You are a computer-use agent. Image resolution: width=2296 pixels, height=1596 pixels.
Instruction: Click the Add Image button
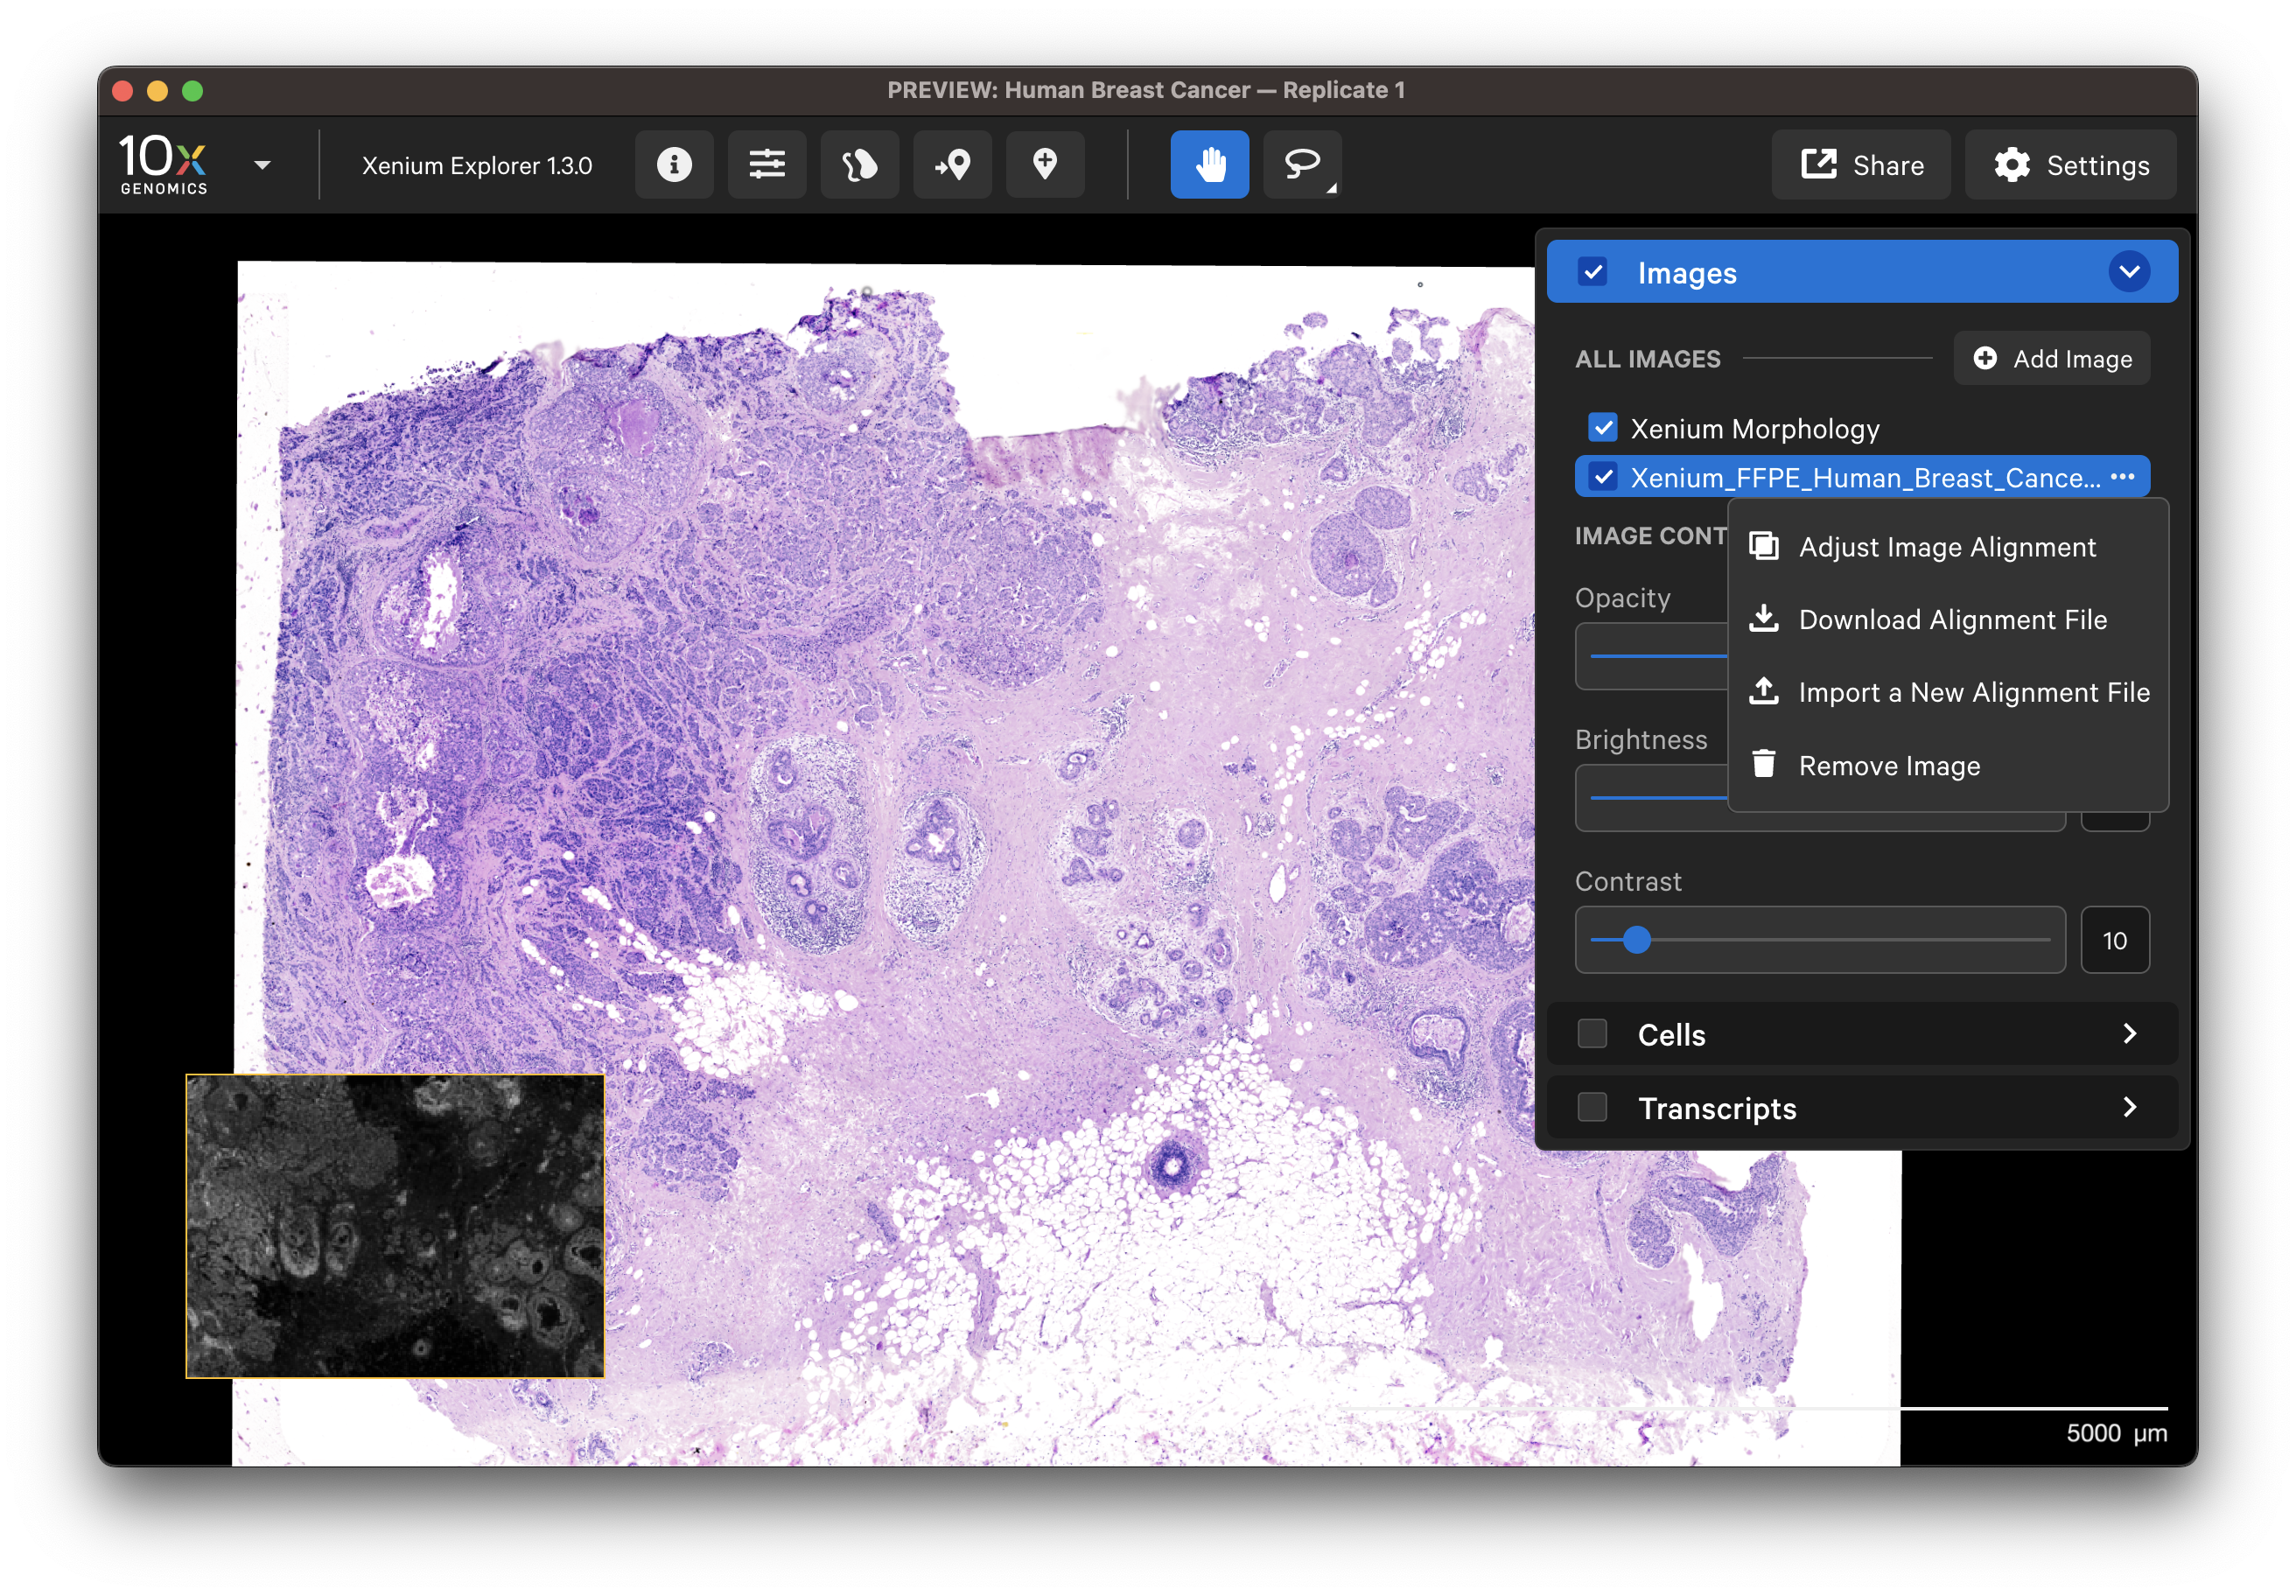coord(2051,358)
